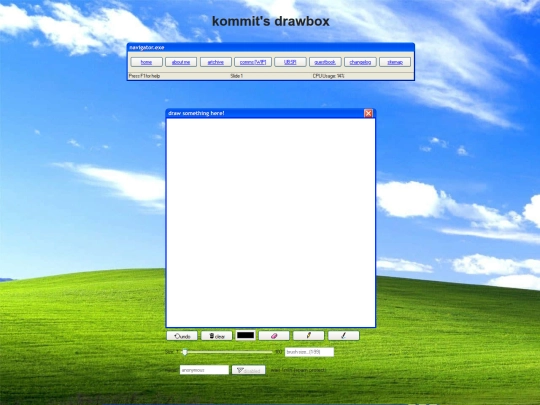540x405 pixels.
Task: Click the brush size slider
Action: 228,352
